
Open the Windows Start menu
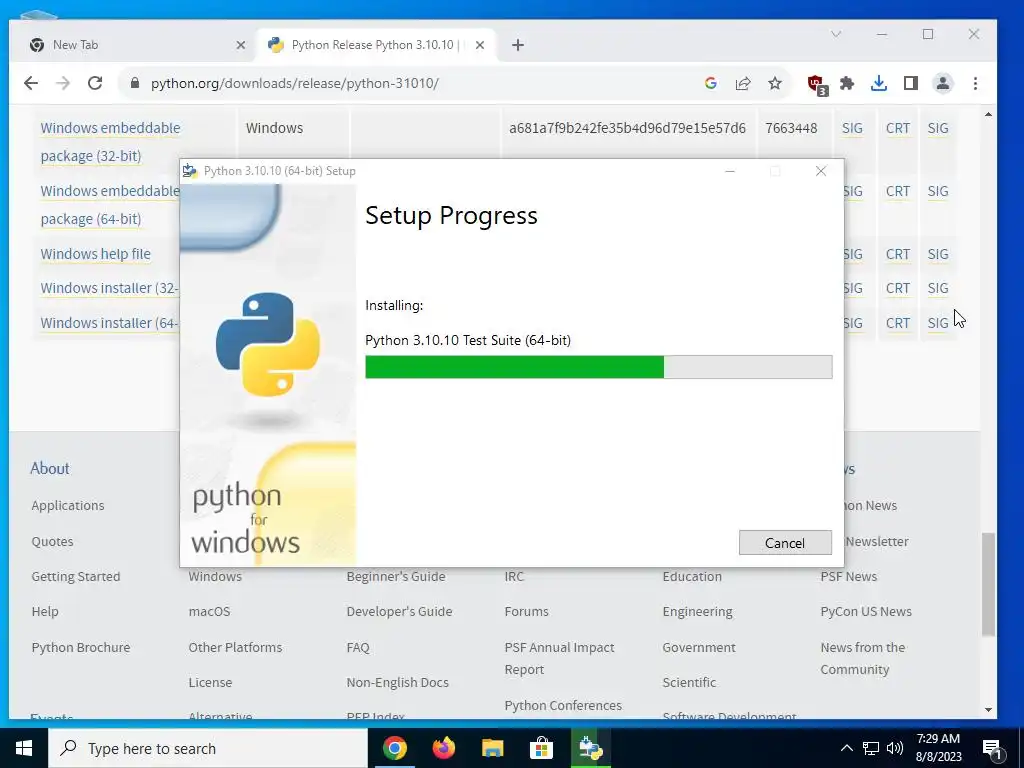click(x=24, y=748)
